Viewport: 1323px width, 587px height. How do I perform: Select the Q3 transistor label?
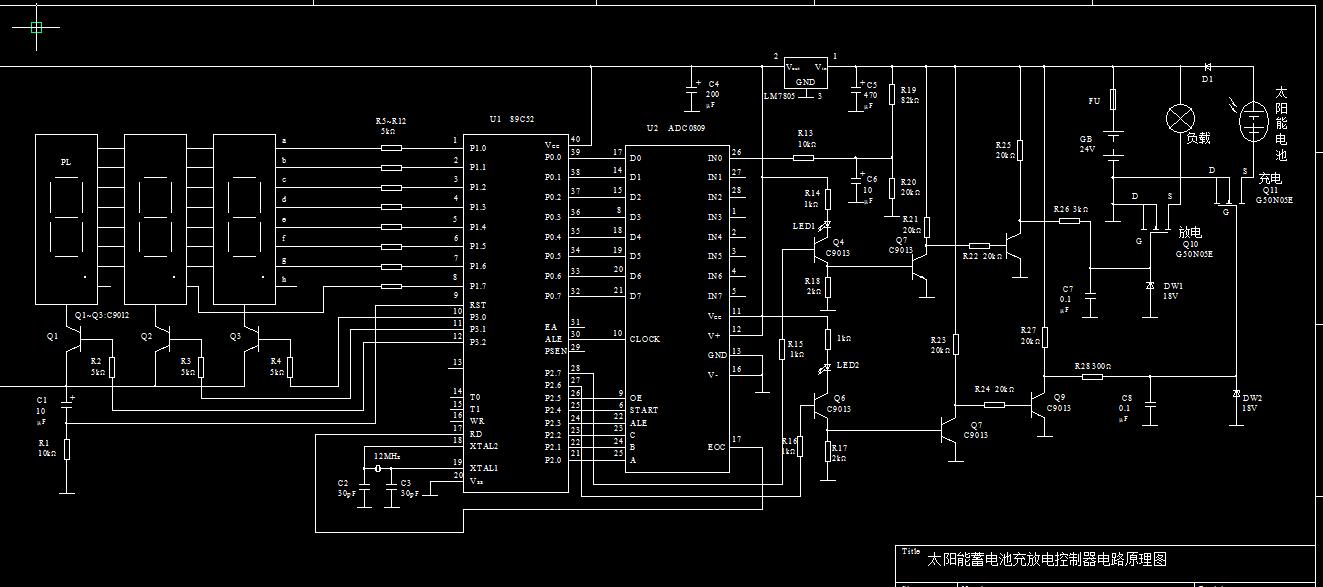[236, 337]
